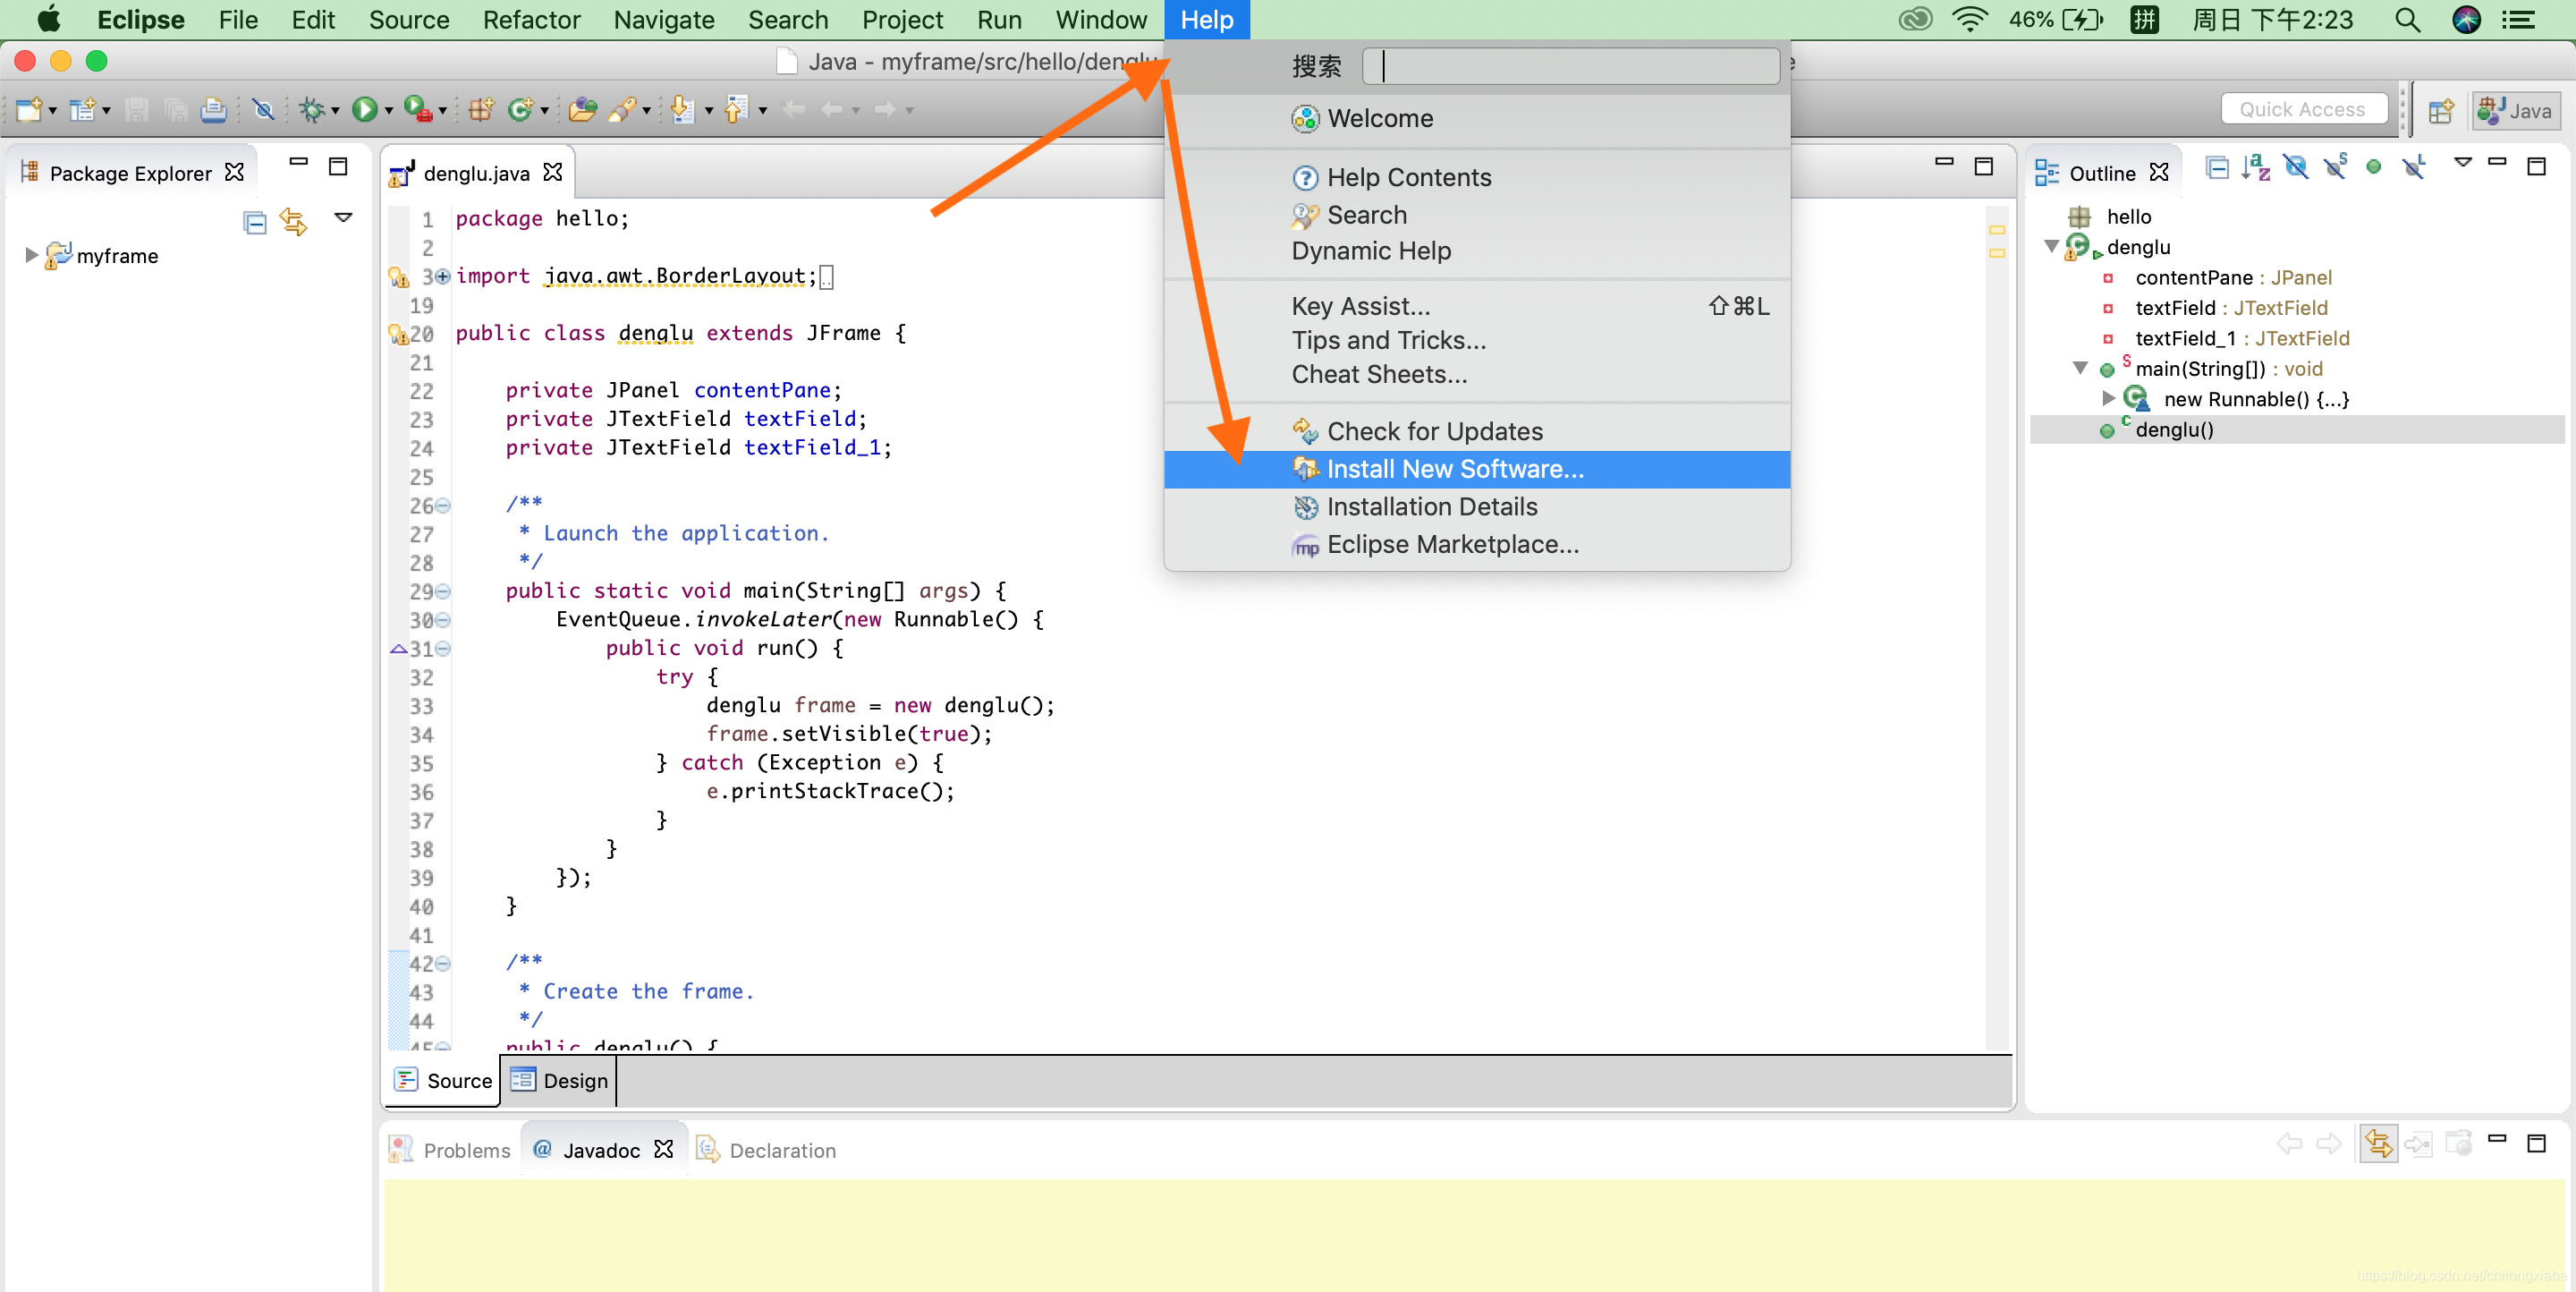Click the Open Perspective icon

(2440, 111)
